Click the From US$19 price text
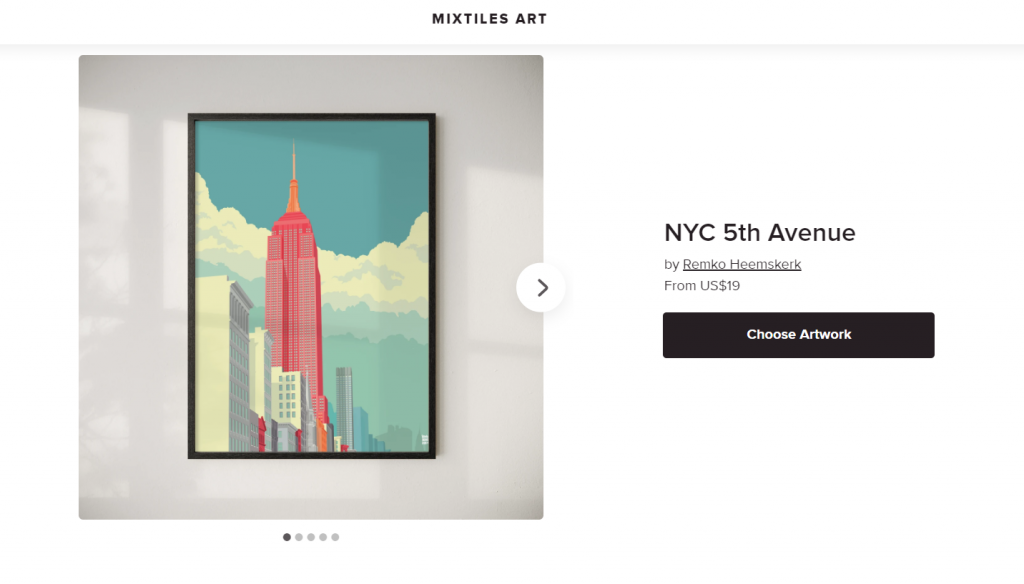This screenshot has height=584, width=1024. (x=702, y=285)
